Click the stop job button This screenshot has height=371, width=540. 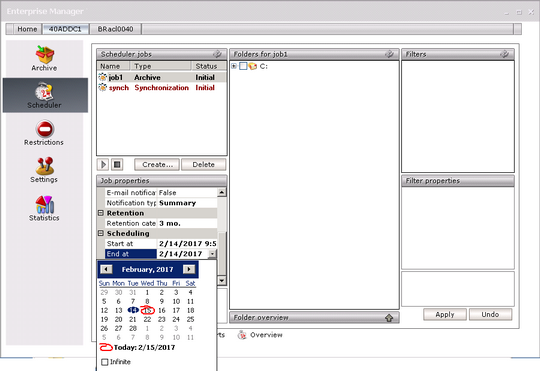(x=117, y=165)
